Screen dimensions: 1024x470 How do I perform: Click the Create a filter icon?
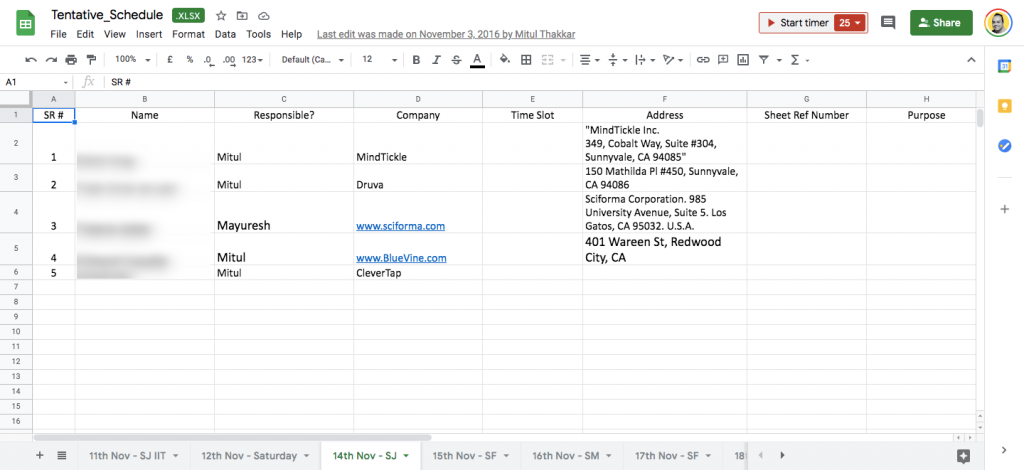point(763,59)
